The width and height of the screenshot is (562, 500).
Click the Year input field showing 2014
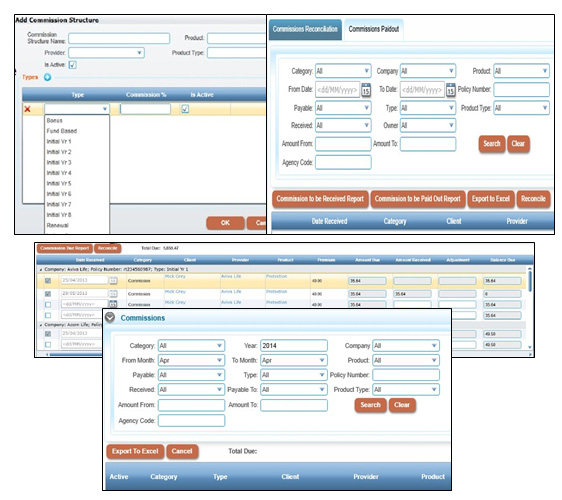[294, 346]
